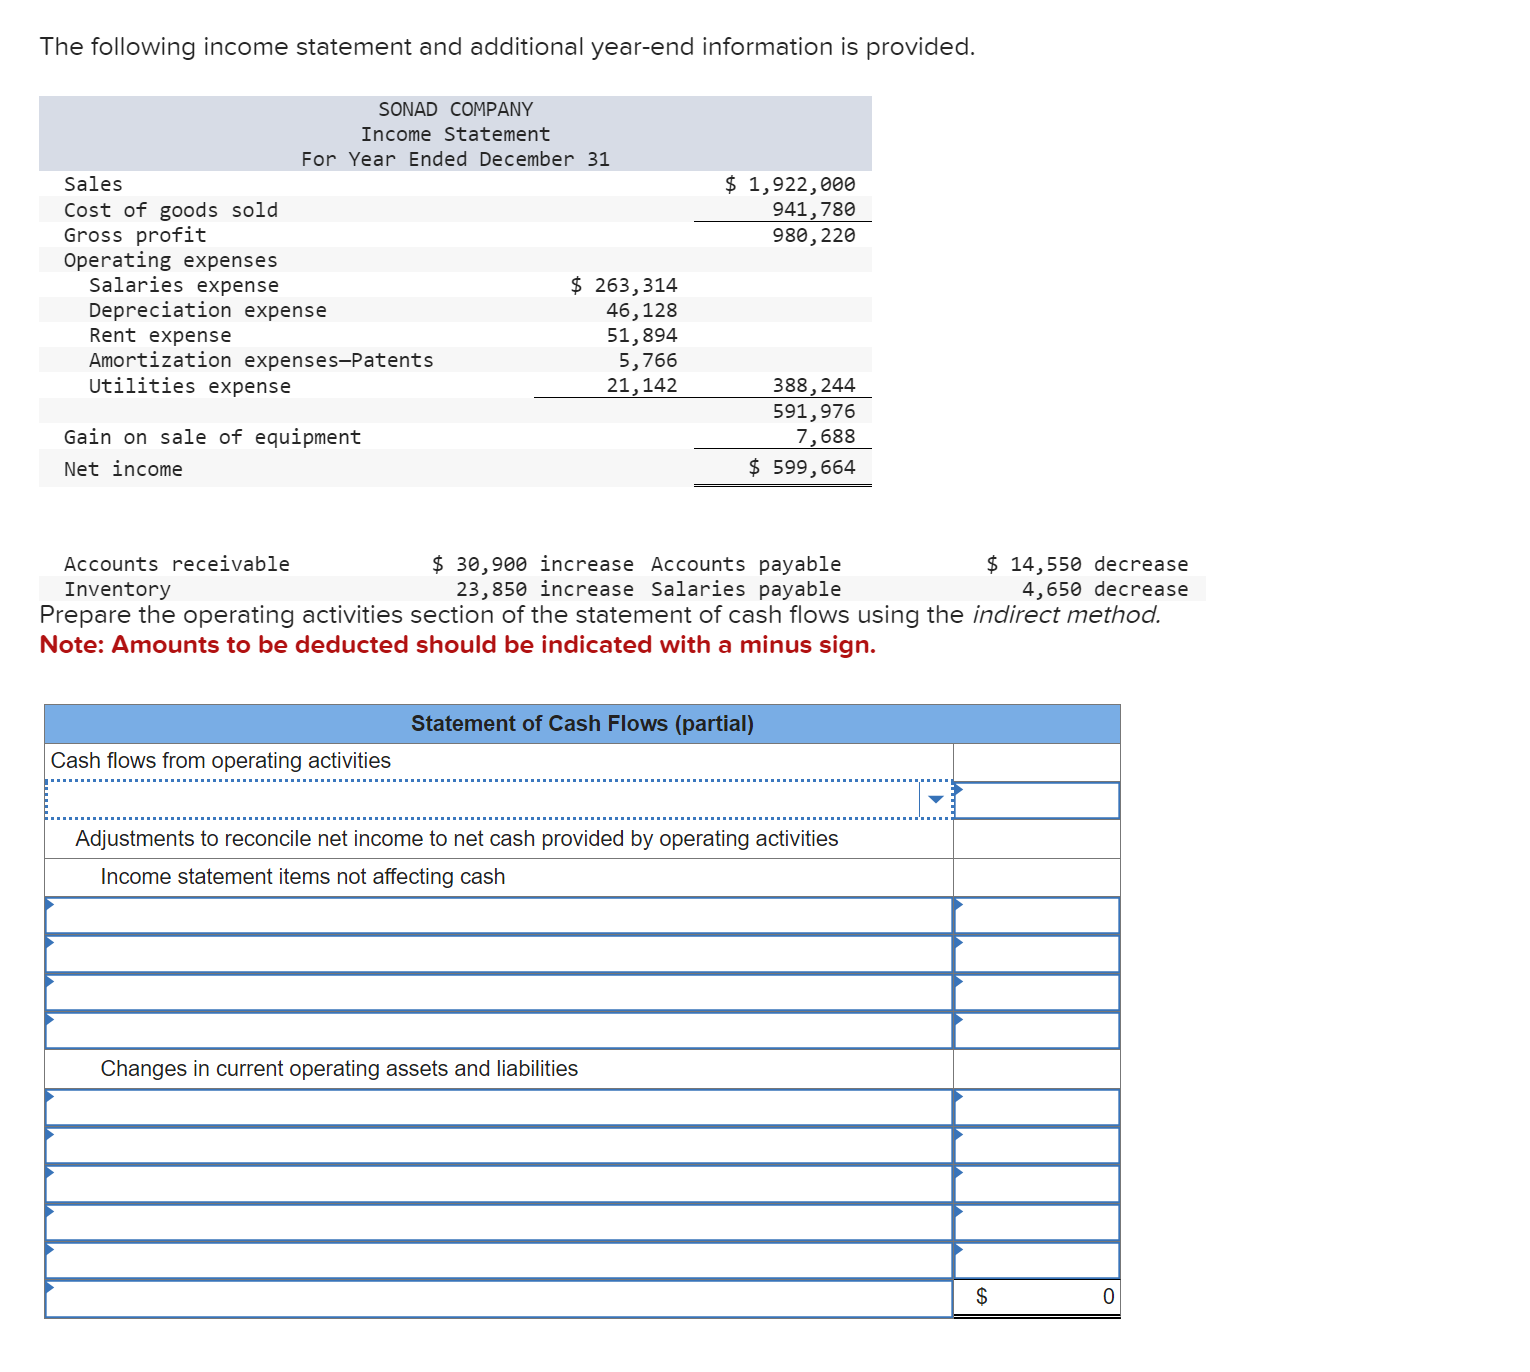
Task: Click Salaries payable 4,650 decrease
Action: (x=1105, y=589)
